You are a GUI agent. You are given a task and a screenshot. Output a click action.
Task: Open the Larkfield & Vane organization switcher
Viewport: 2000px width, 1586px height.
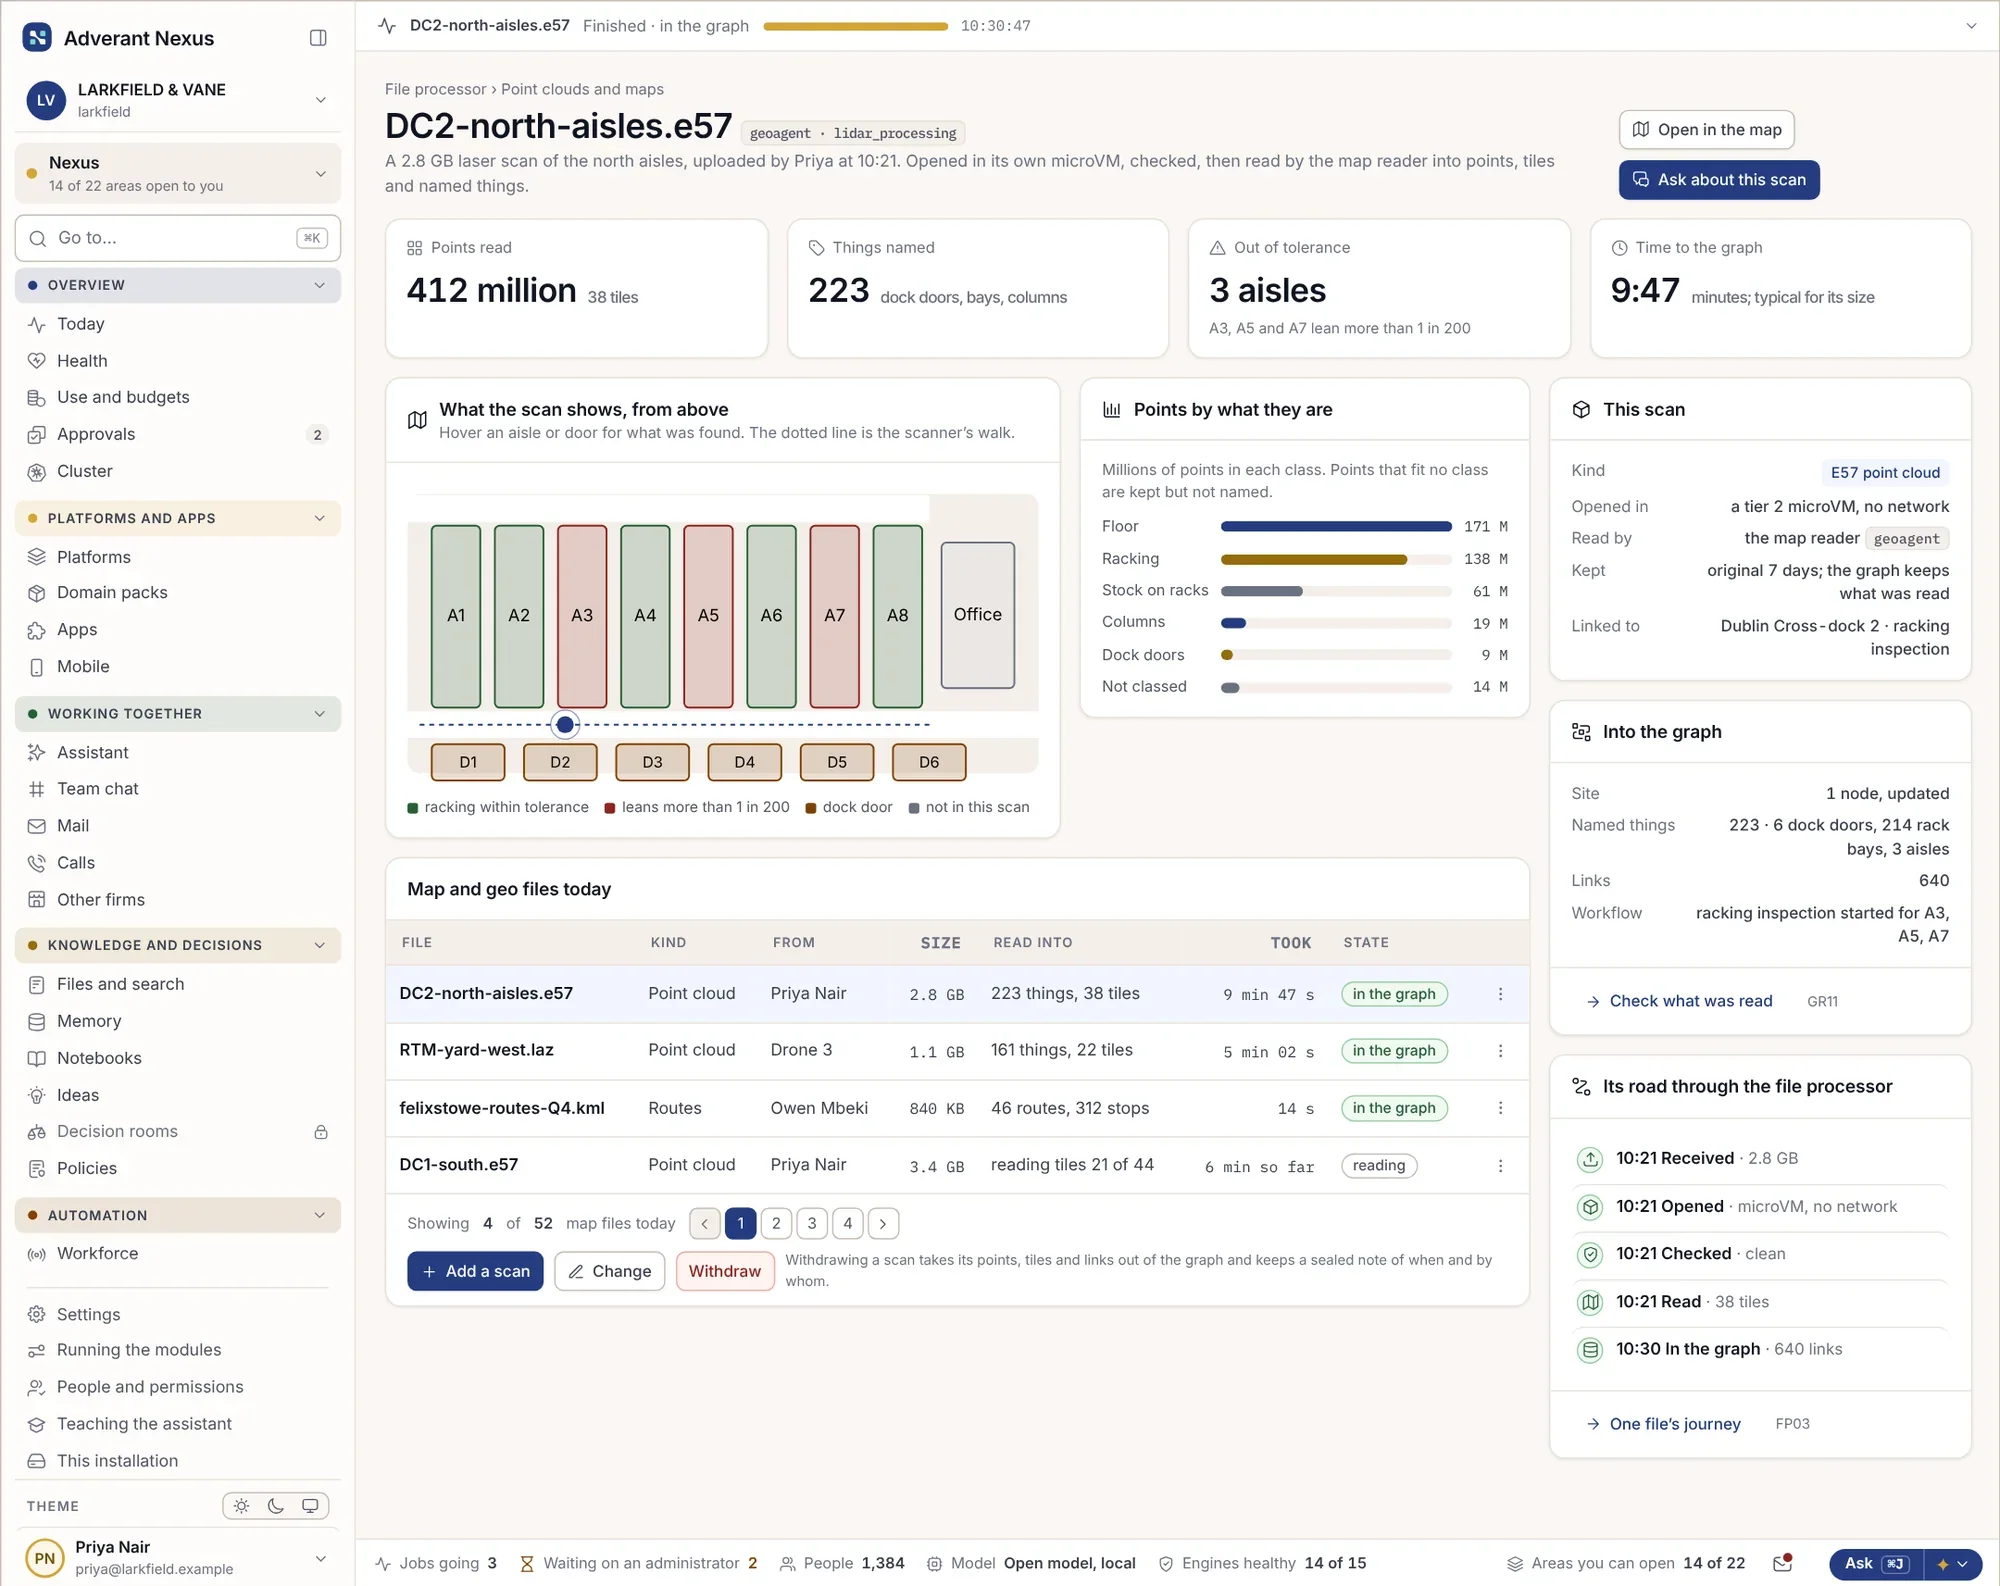pos(178,100)
